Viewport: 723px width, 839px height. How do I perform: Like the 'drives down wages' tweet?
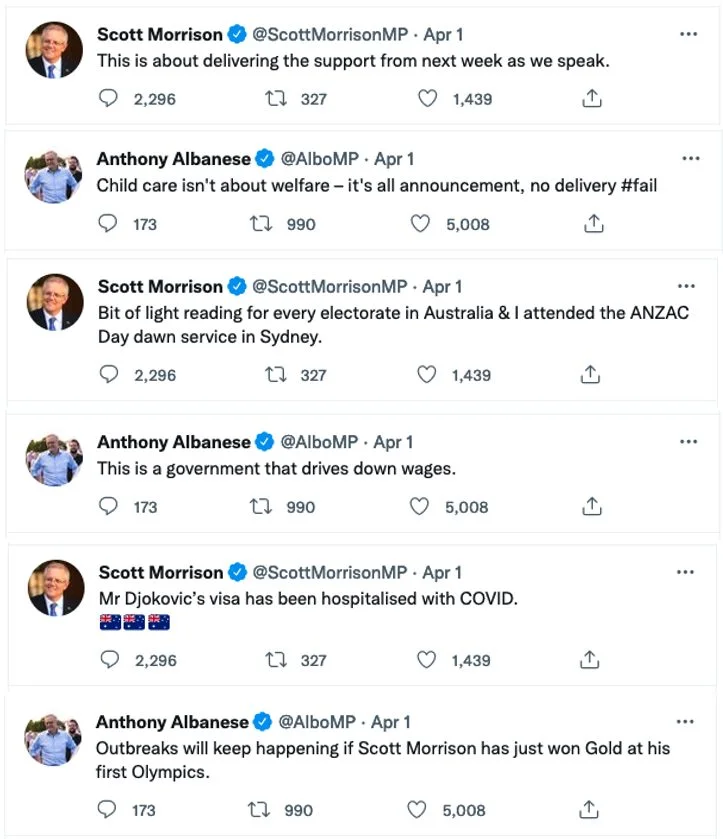pos(421,507)
